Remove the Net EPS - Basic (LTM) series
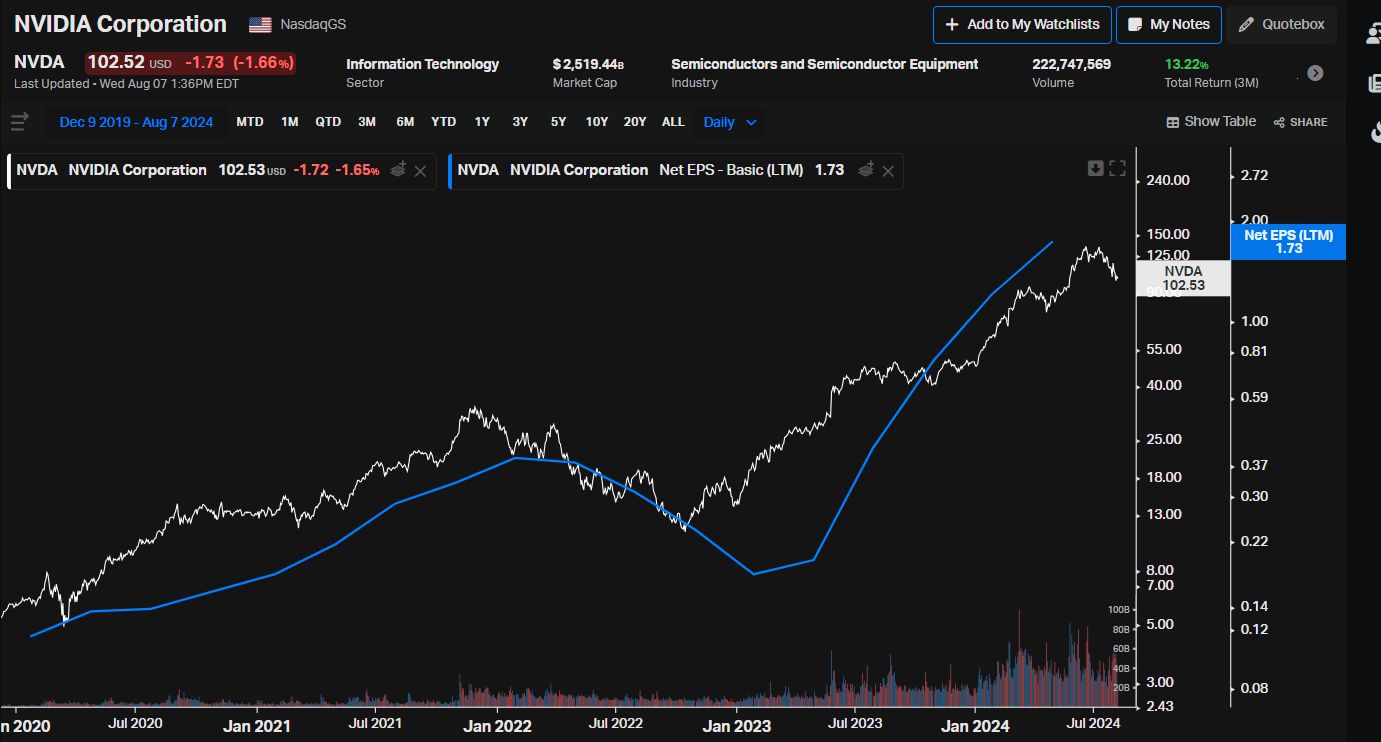This screenshot has width=1381, height=742. point(888,171)
